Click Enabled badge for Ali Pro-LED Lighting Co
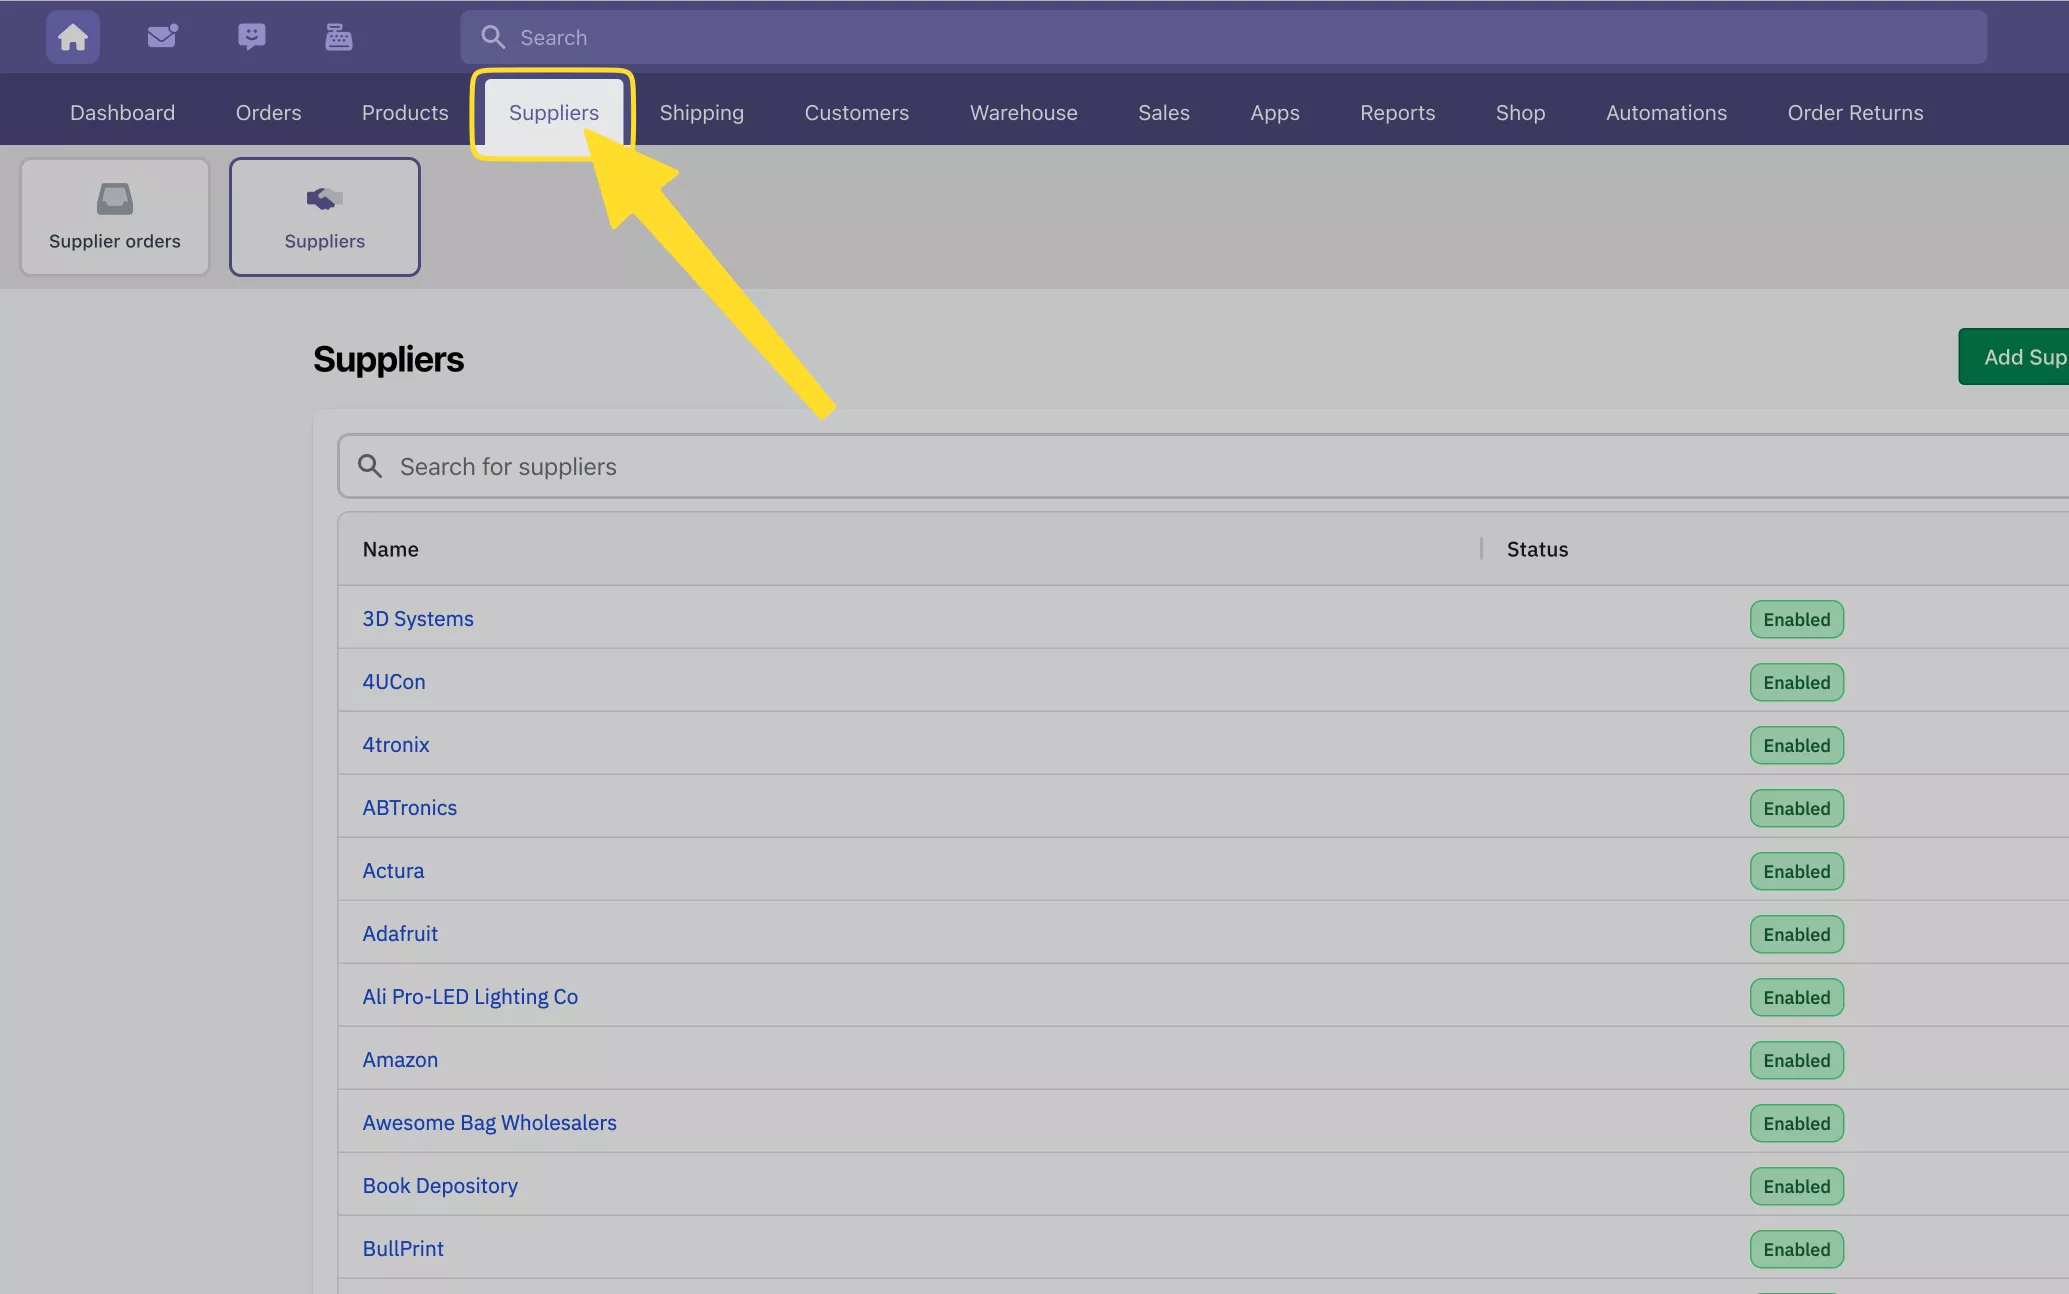Screen dimensions: 2069x1294 click(1796, 997)
